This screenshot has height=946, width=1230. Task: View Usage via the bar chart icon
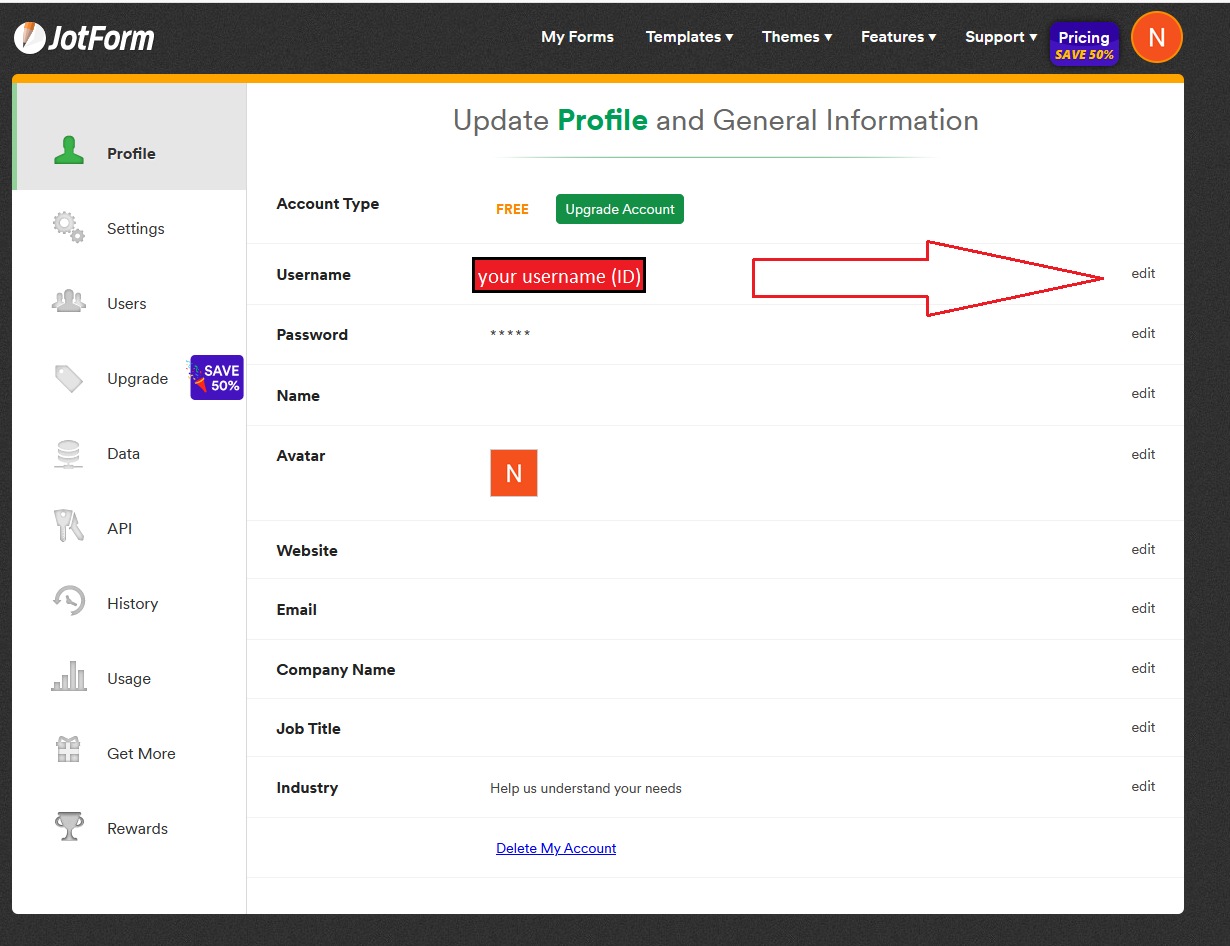pyautogui.click(x=68, y=675)
